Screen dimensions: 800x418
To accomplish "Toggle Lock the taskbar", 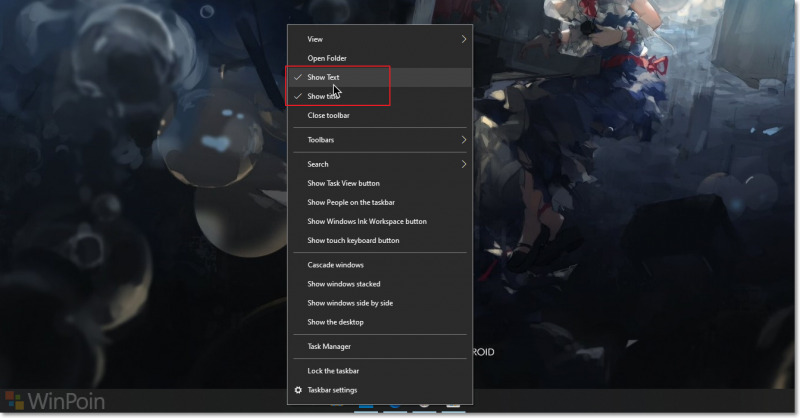I will 380,371.
